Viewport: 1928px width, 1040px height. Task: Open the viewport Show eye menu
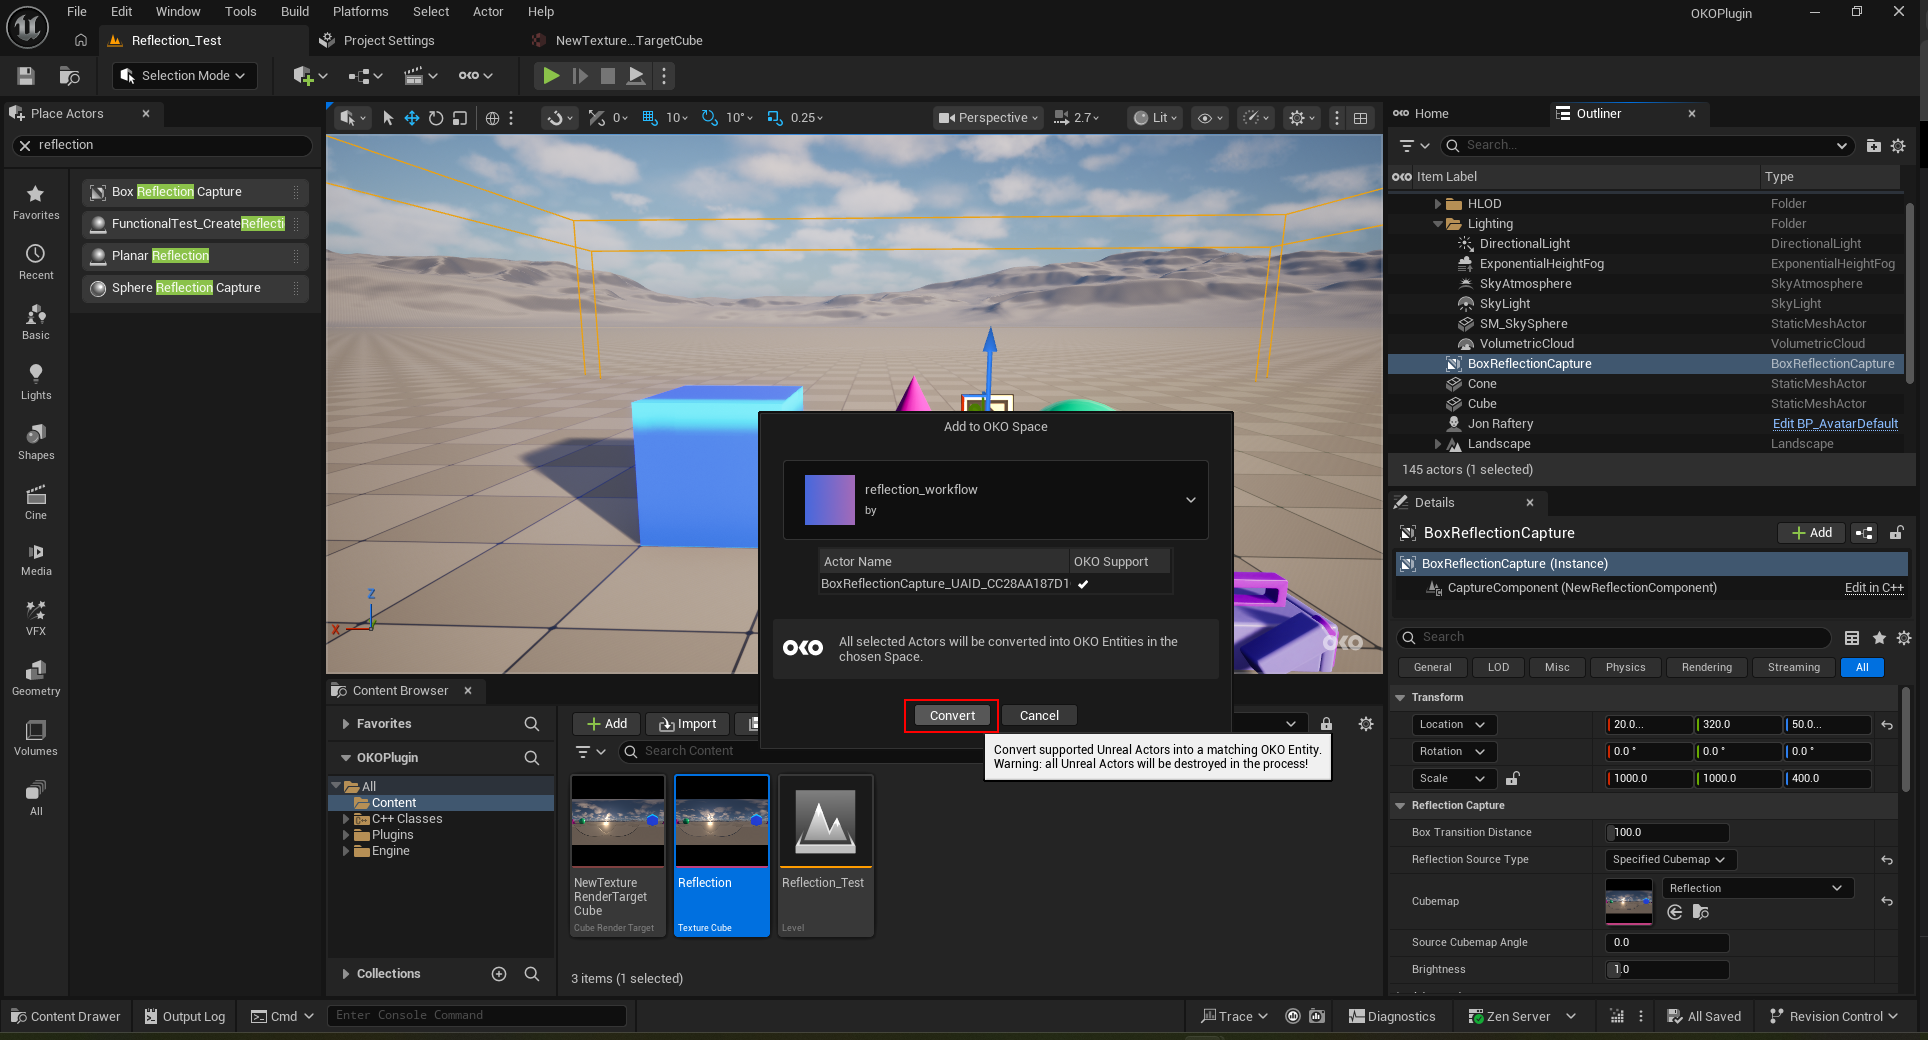[1210, 118]
